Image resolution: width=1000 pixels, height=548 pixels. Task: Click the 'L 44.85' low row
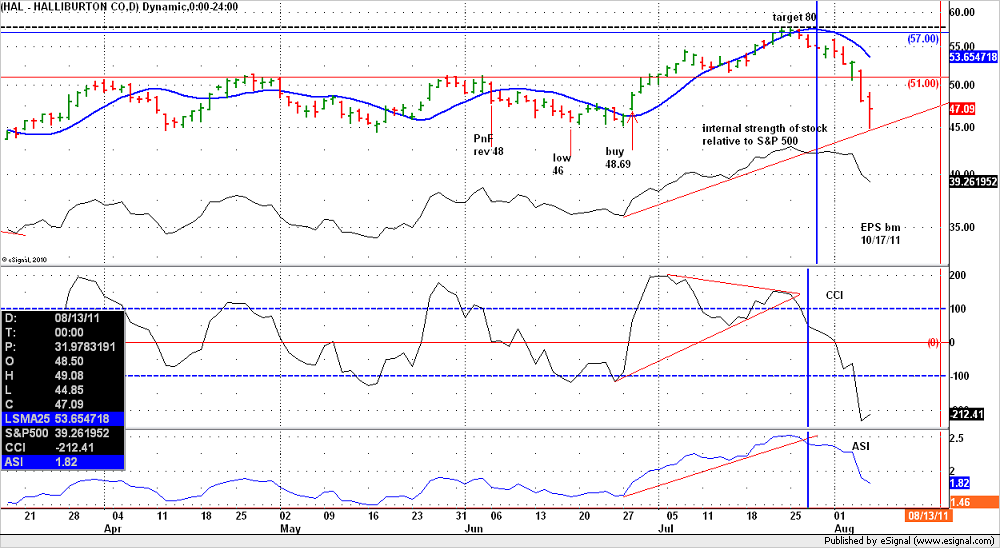click(x=63, y=390)
